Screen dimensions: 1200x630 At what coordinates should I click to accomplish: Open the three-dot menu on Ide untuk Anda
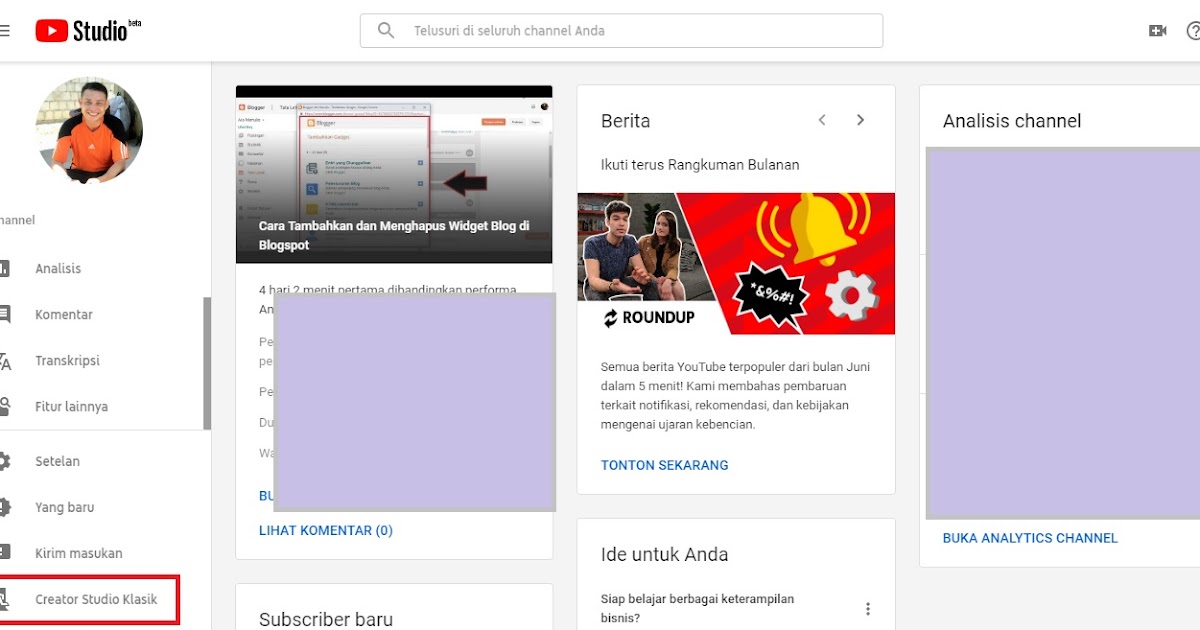coord(868,609)
